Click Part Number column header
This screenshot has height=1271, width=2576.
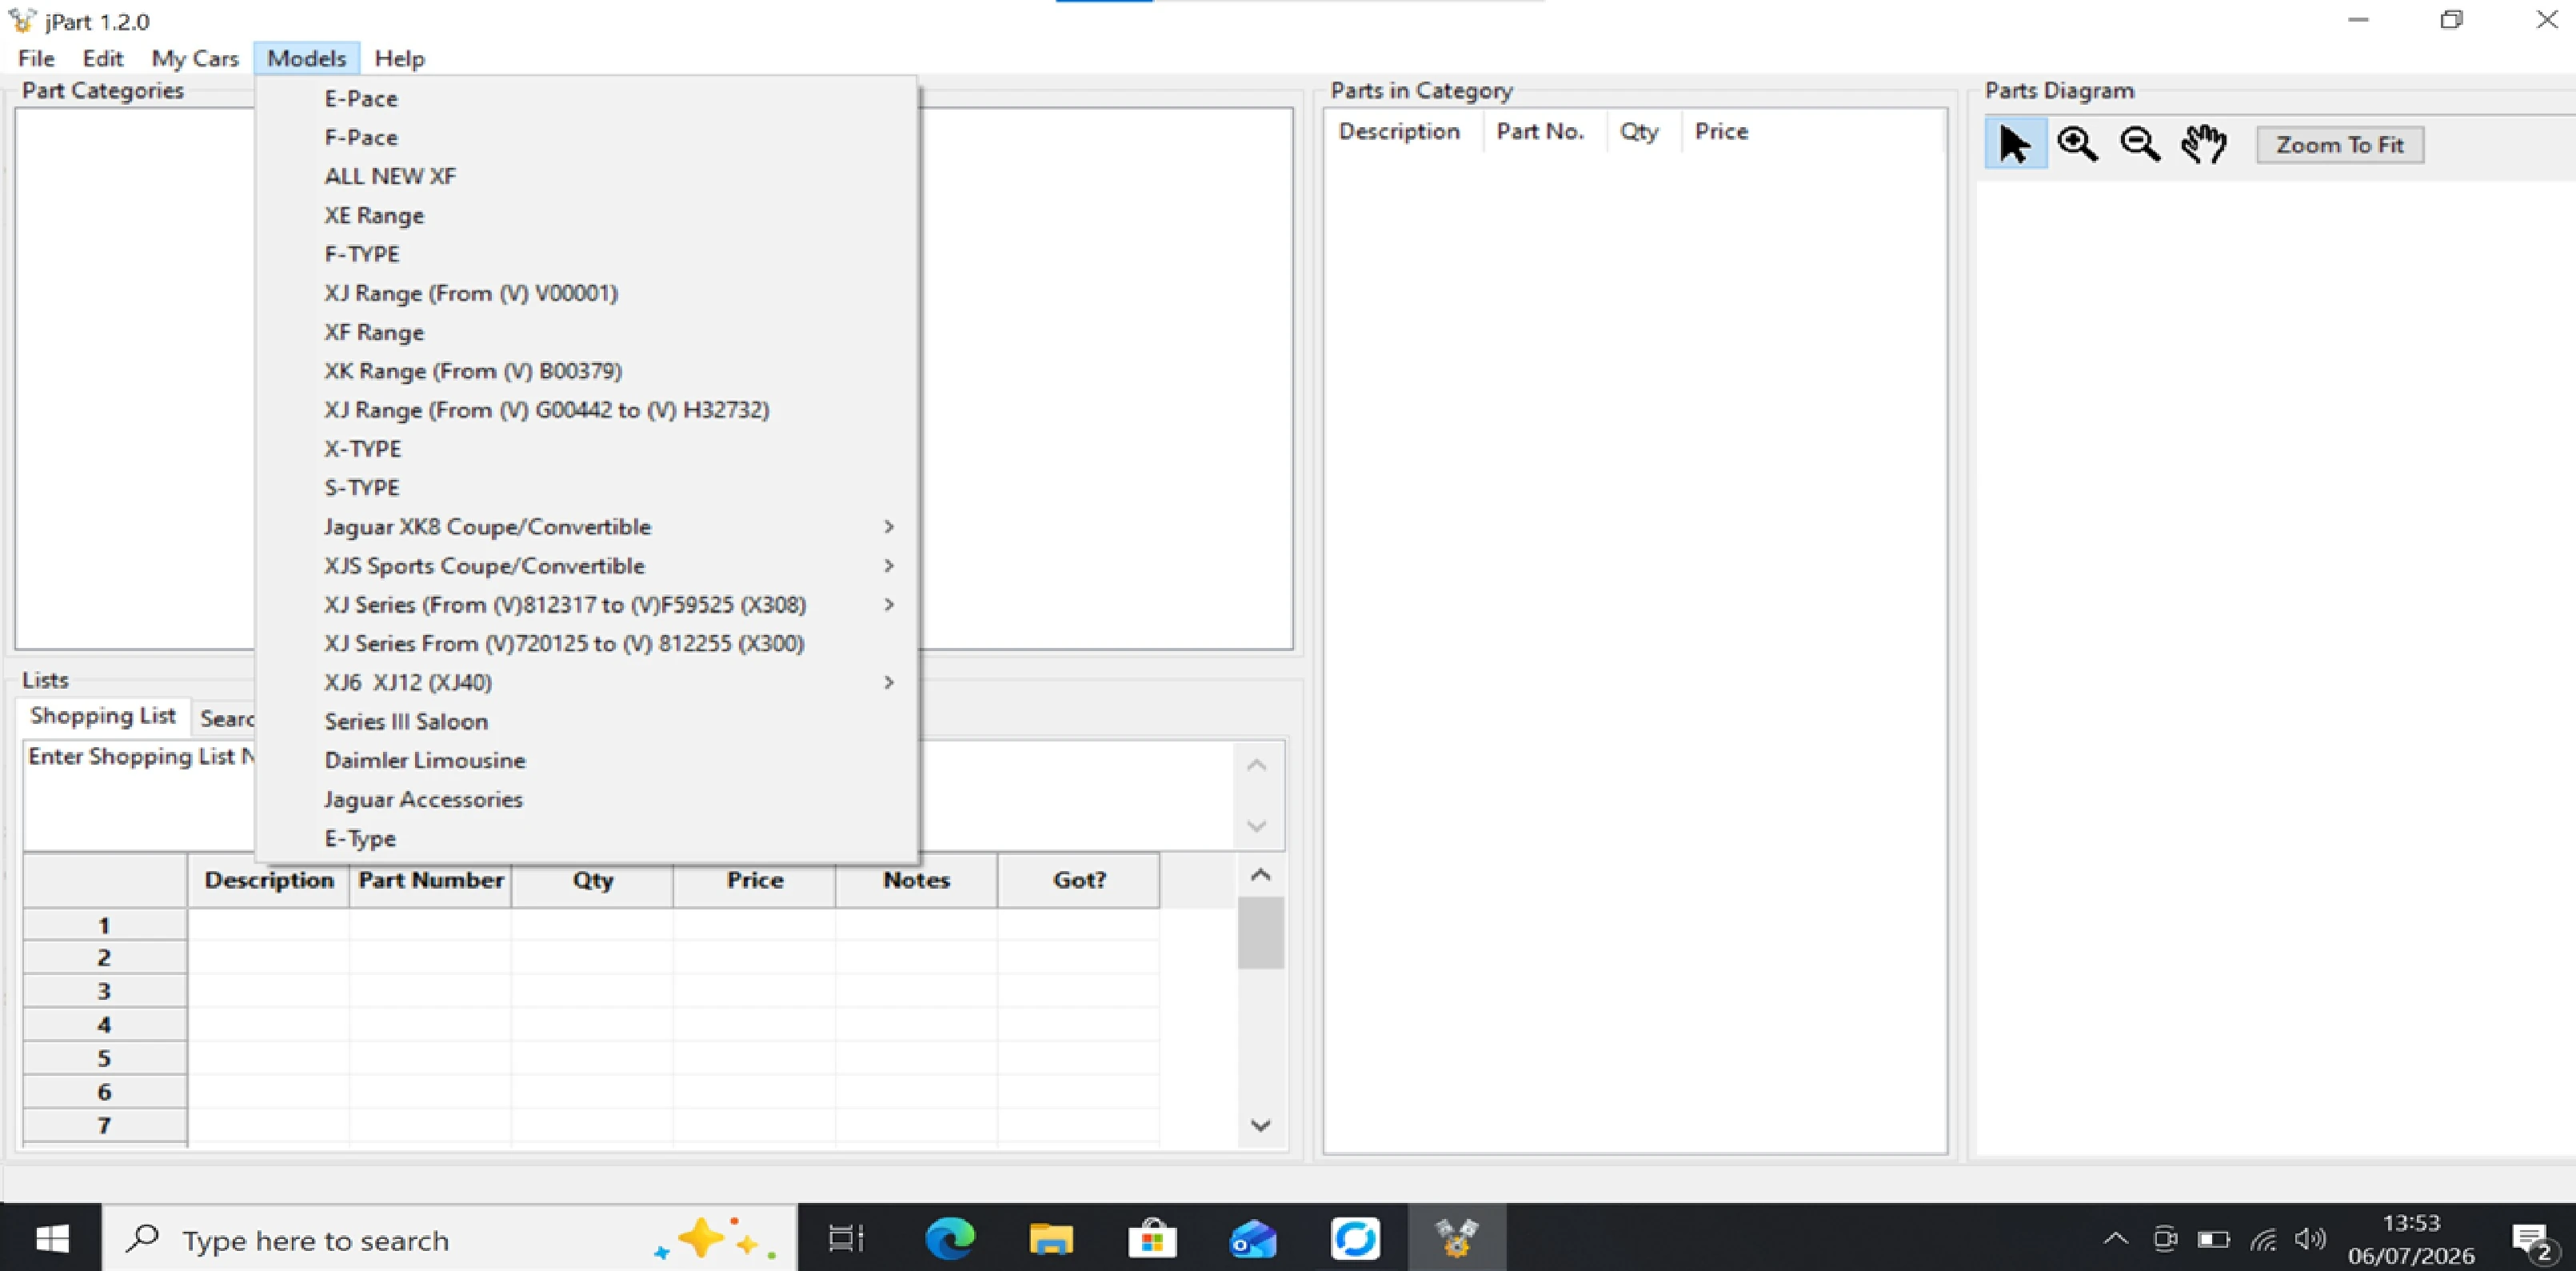[431, 880]
